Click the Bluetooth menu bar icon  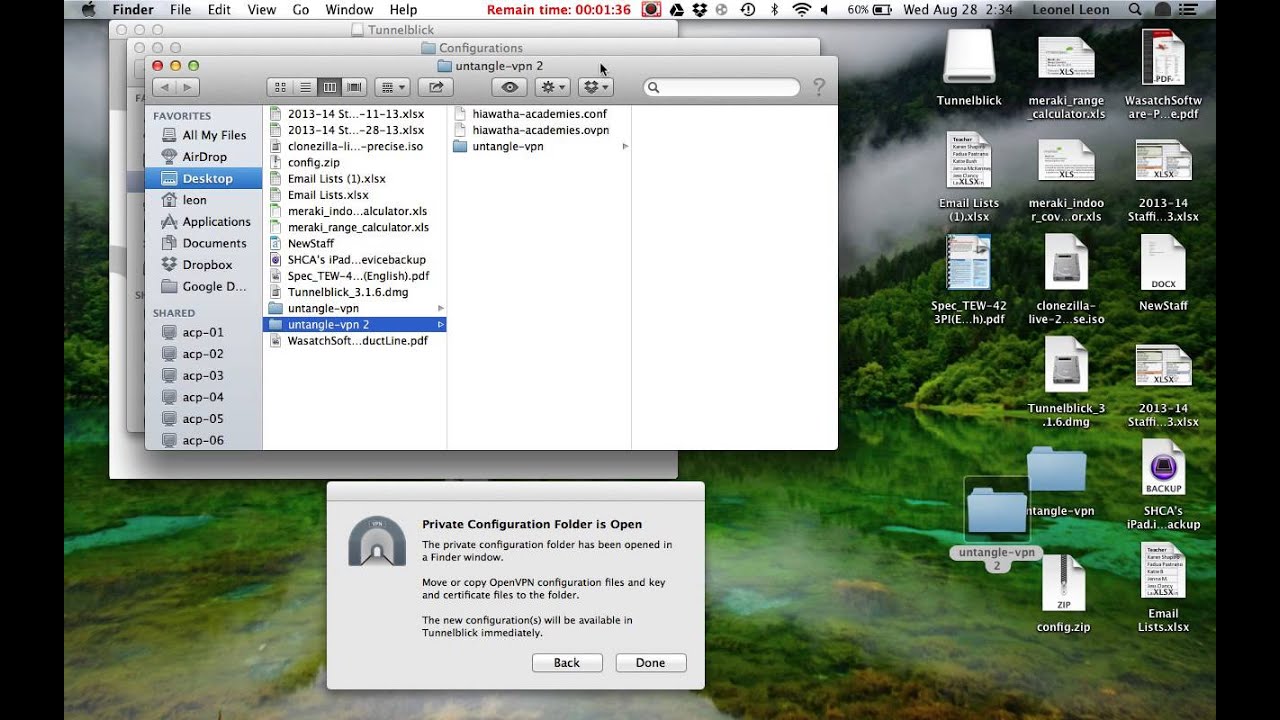click(774, 9)
